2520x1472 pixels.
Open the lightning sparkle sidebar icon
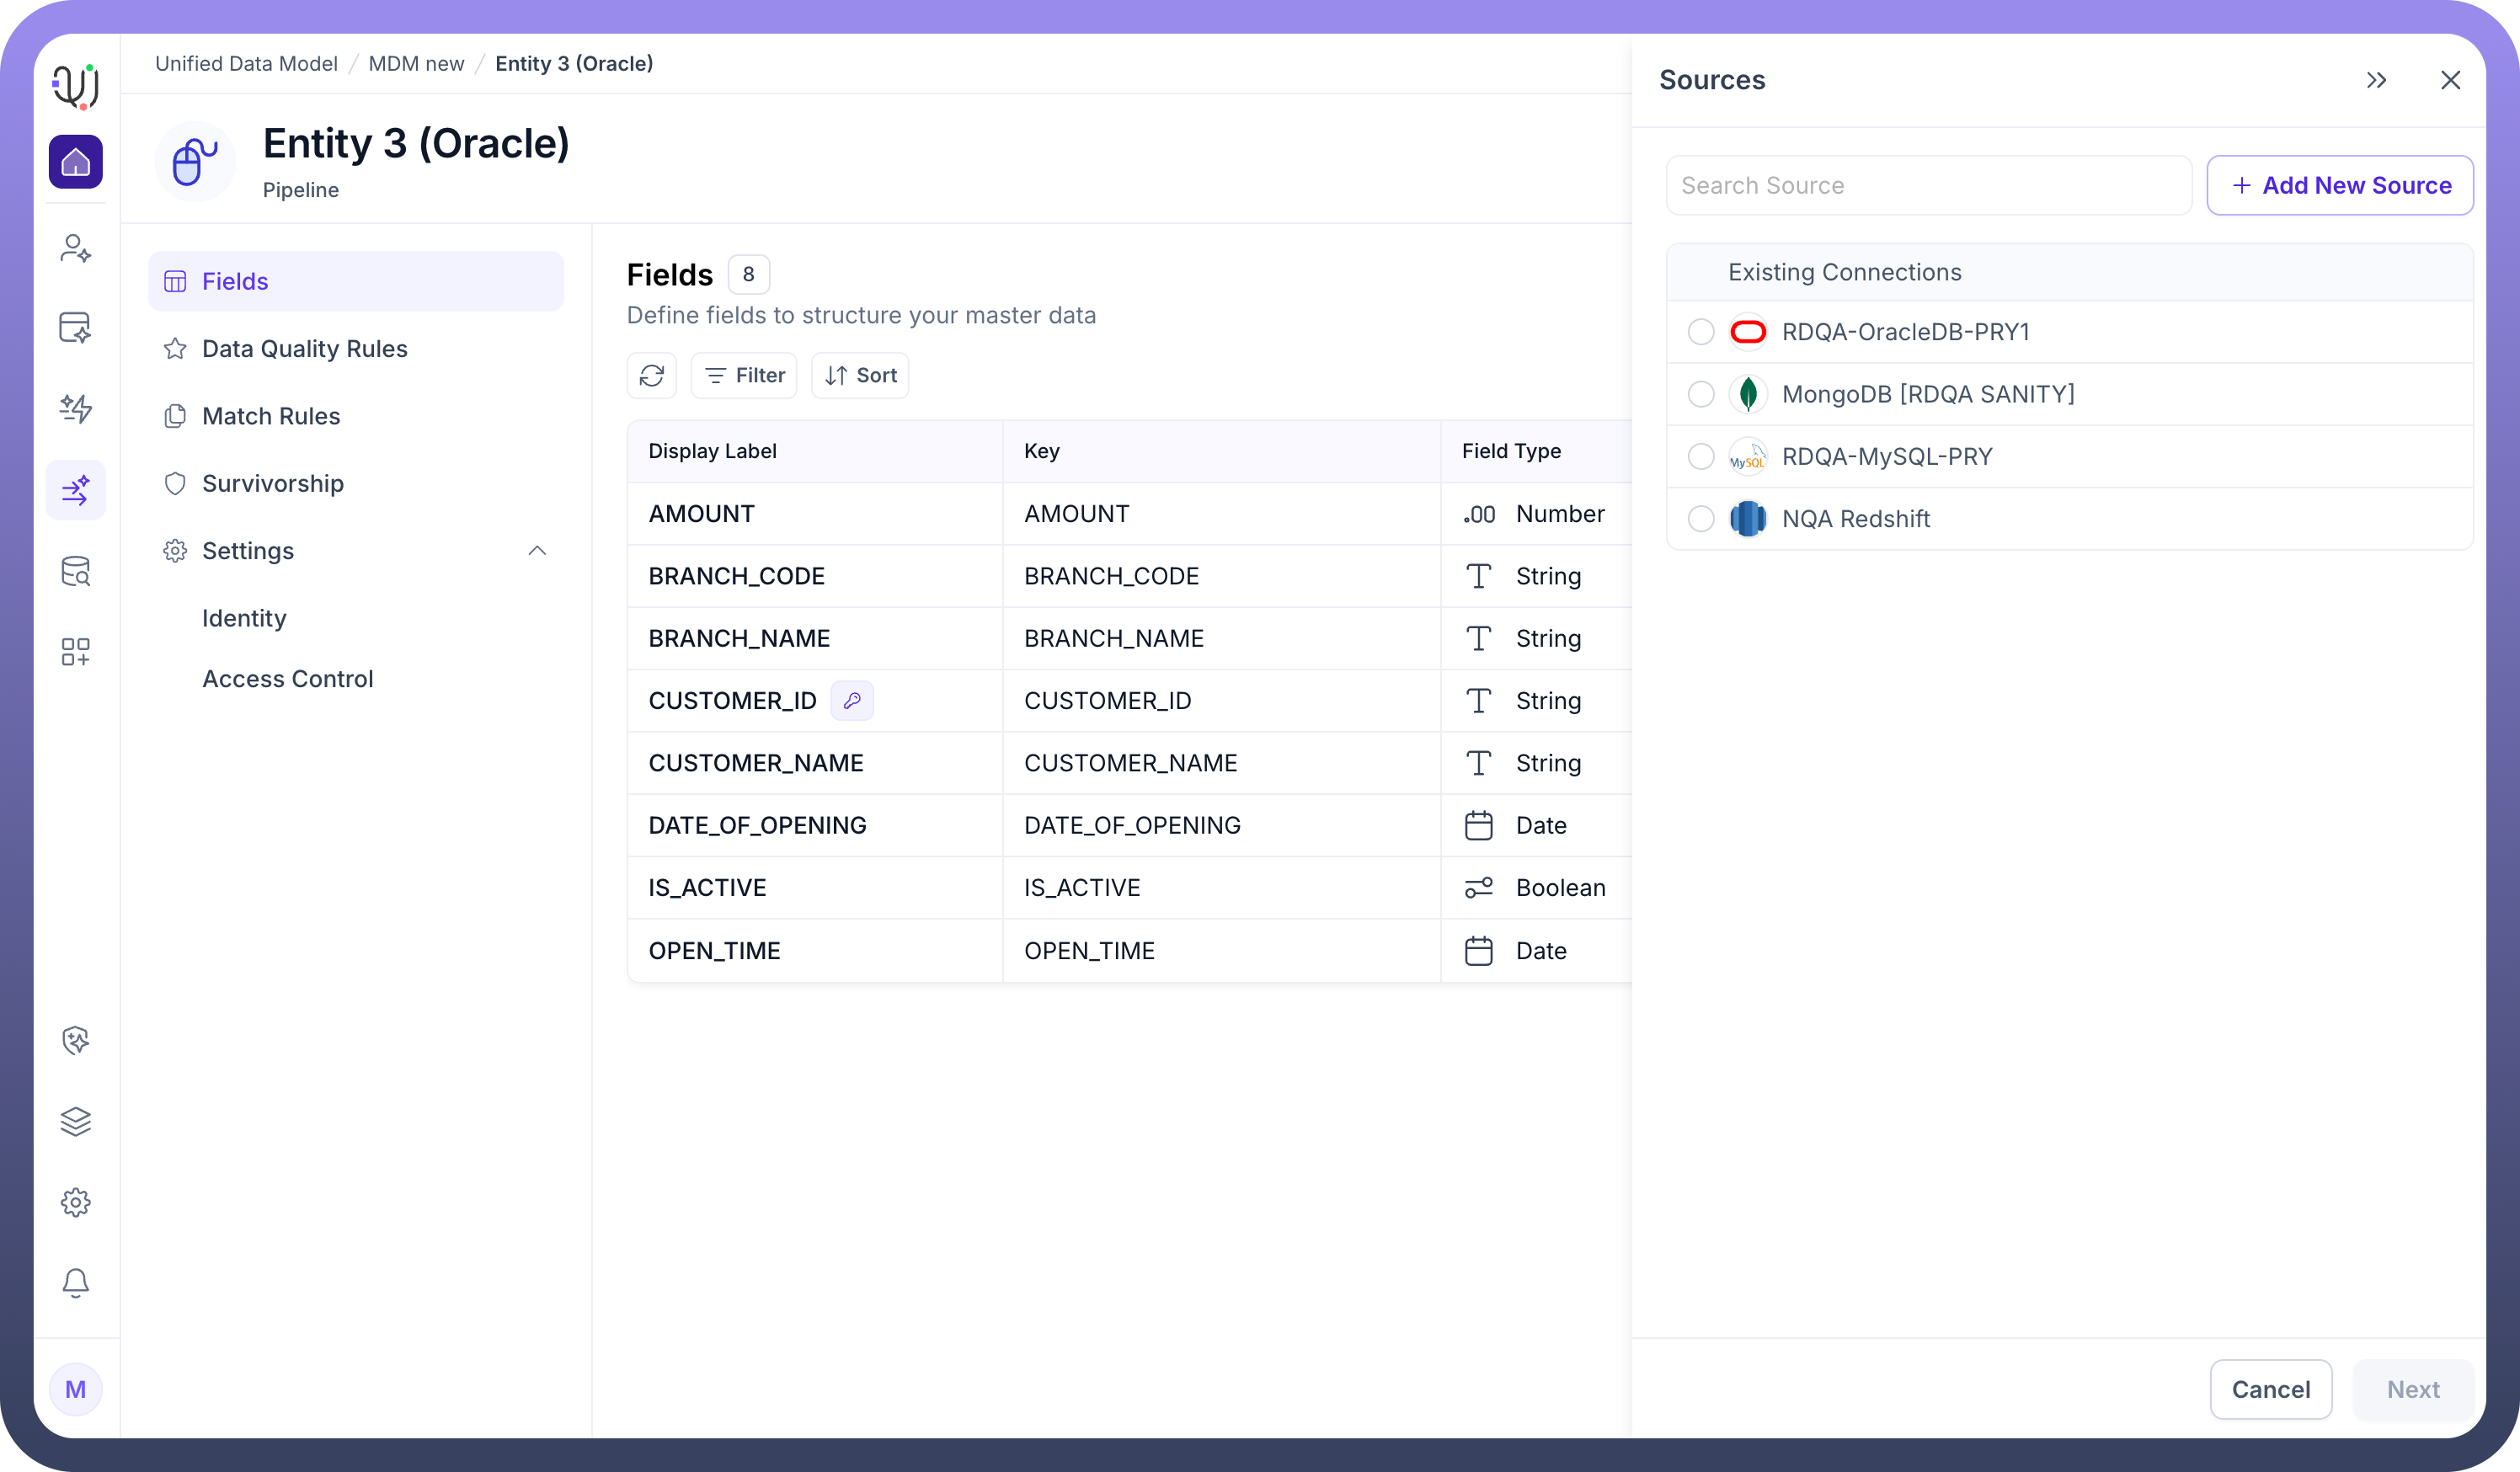click(75, 408)
